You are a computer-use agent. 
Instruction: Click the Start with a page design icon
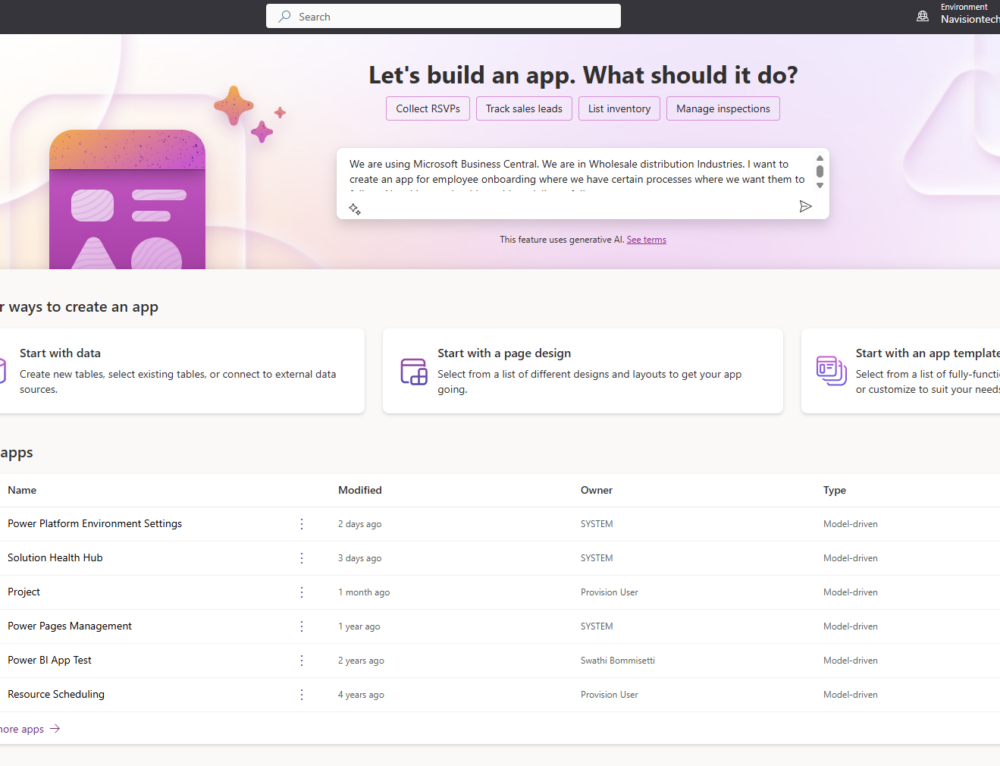(414, 371)
